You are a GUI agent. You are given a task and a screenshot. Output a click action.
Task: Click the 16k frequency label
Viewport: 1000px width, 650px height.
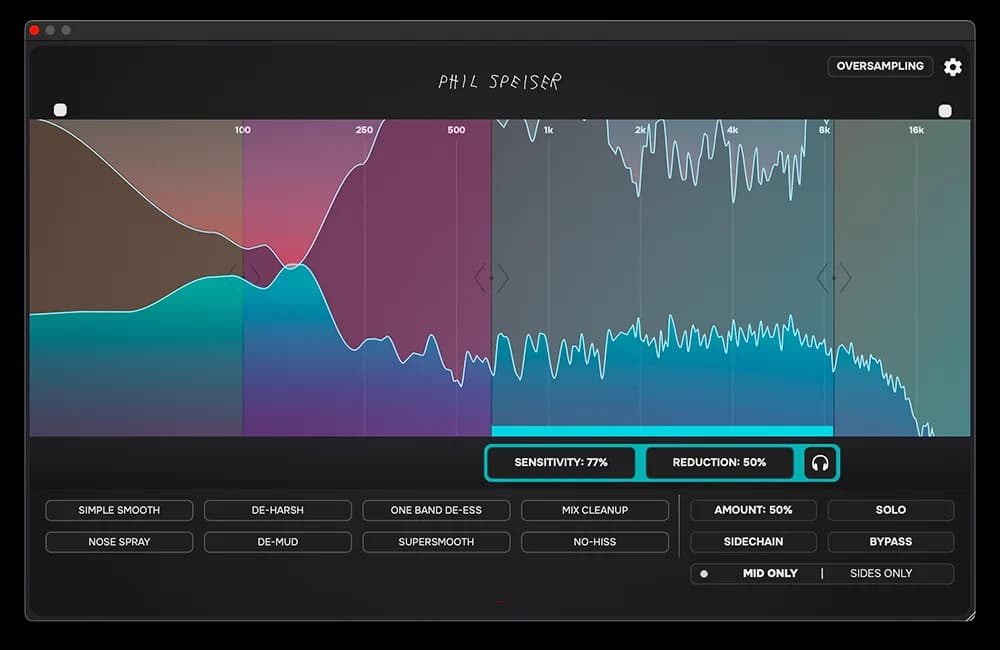click(x=916, y=130)
